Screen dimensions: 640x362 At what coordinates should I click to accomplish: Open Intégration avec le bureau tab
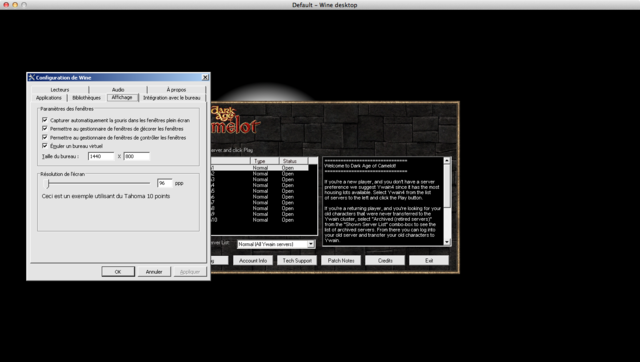pyautogui.click(x=172, y=98)
